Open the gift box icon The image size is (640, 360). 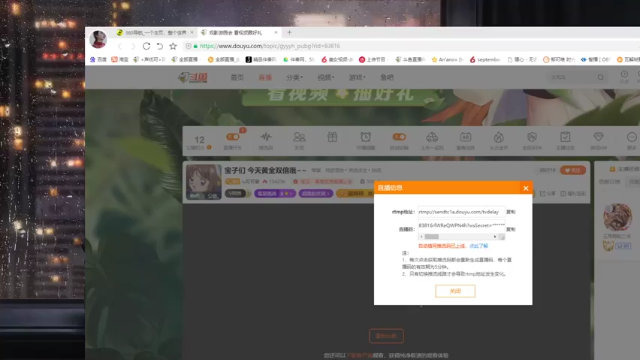[332, 137]
